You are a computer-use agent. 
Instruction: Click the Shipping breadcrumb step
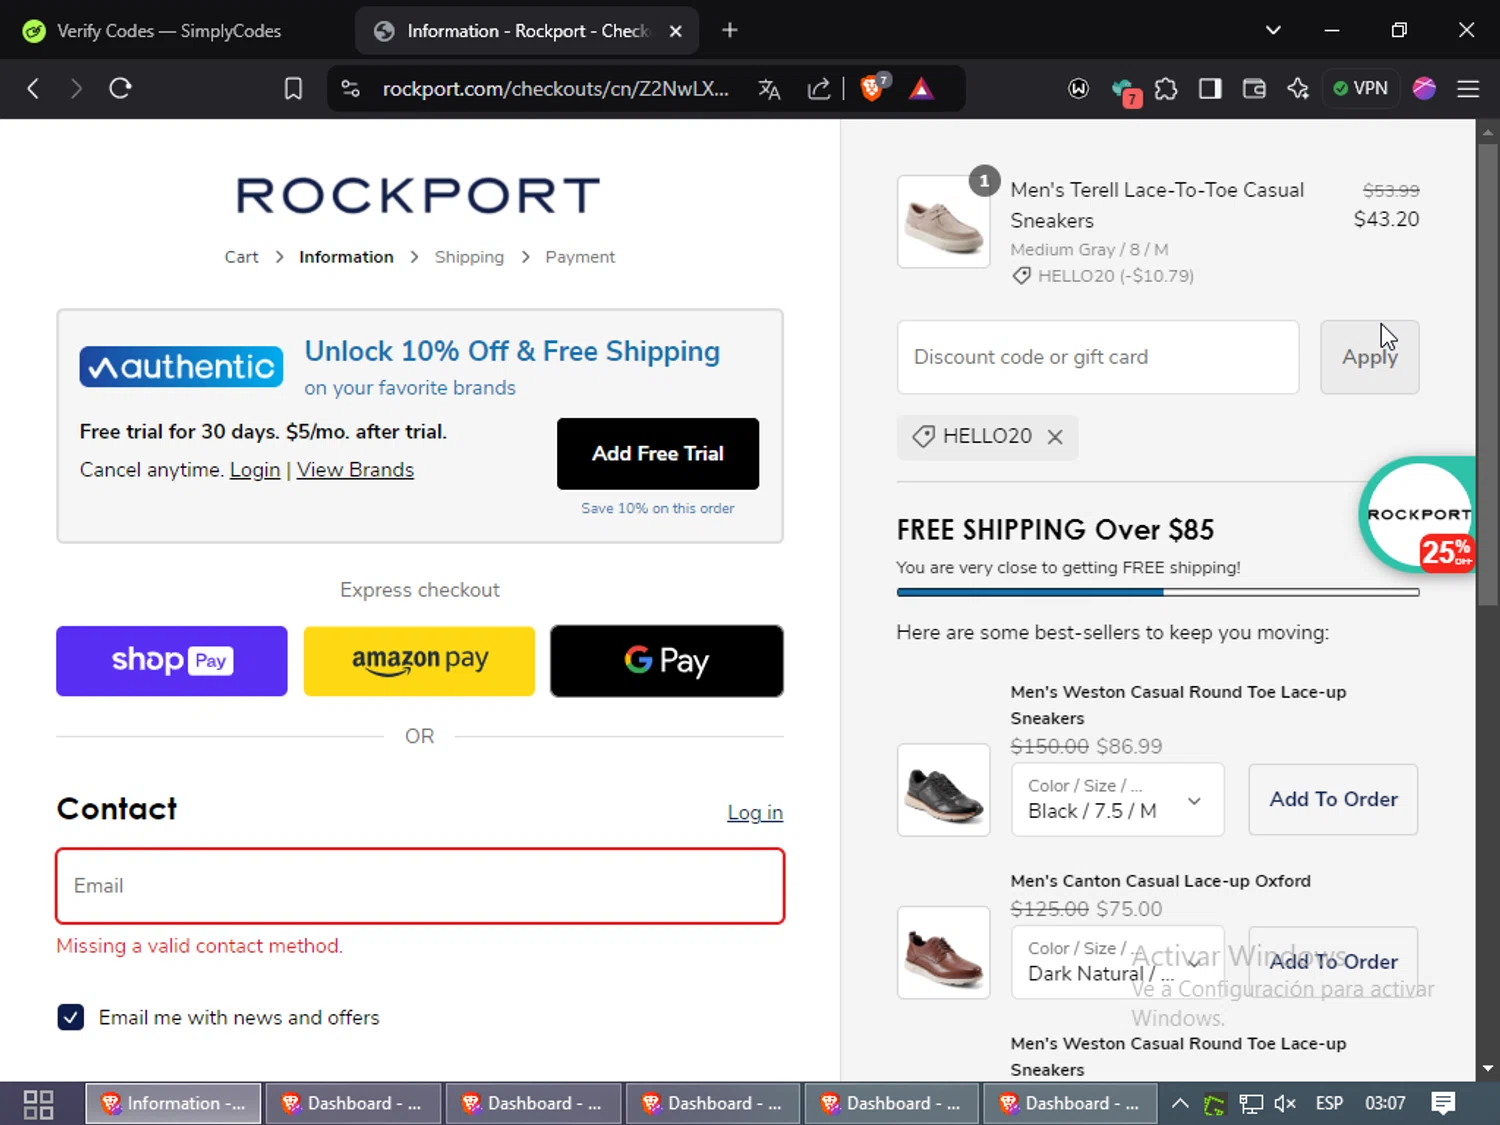pos(469,257)
